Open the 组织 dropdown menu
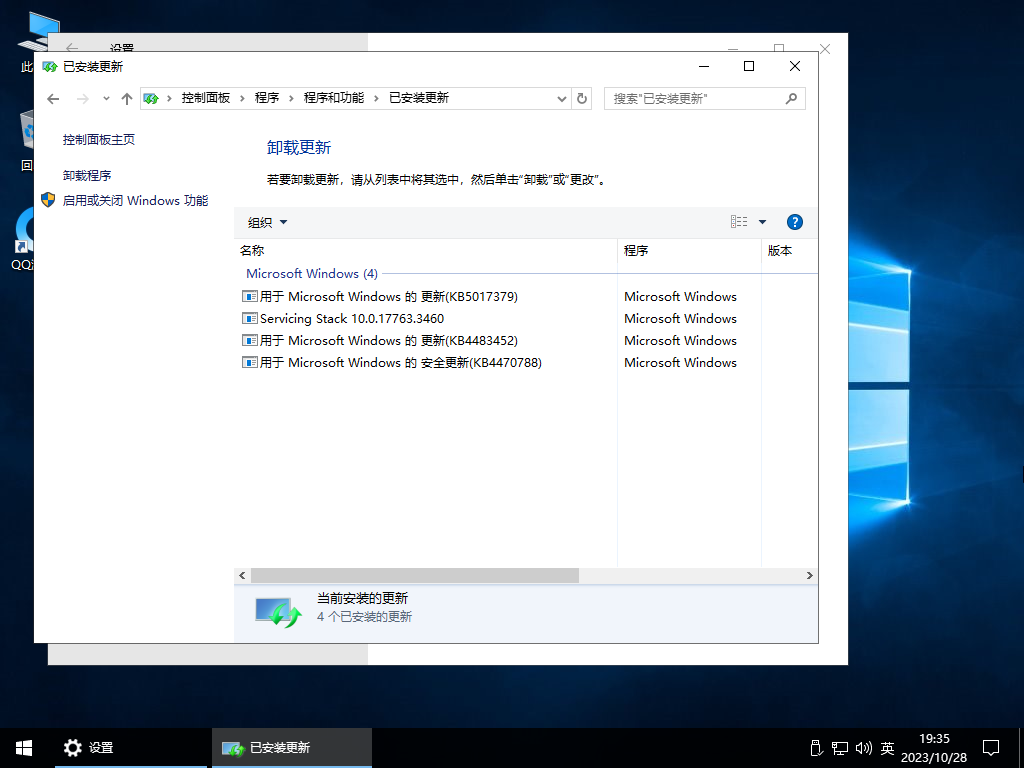The image size is (1024, 768). [265, 222]
